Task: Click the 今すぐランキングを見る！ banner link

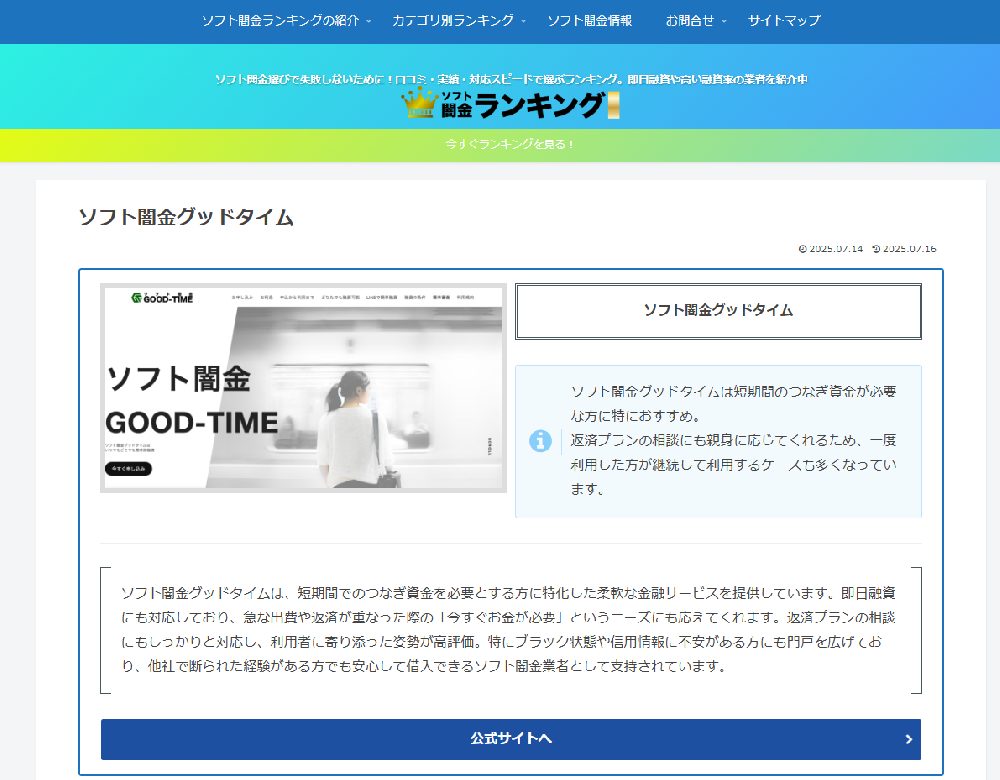Action: (x=510, y=145)
